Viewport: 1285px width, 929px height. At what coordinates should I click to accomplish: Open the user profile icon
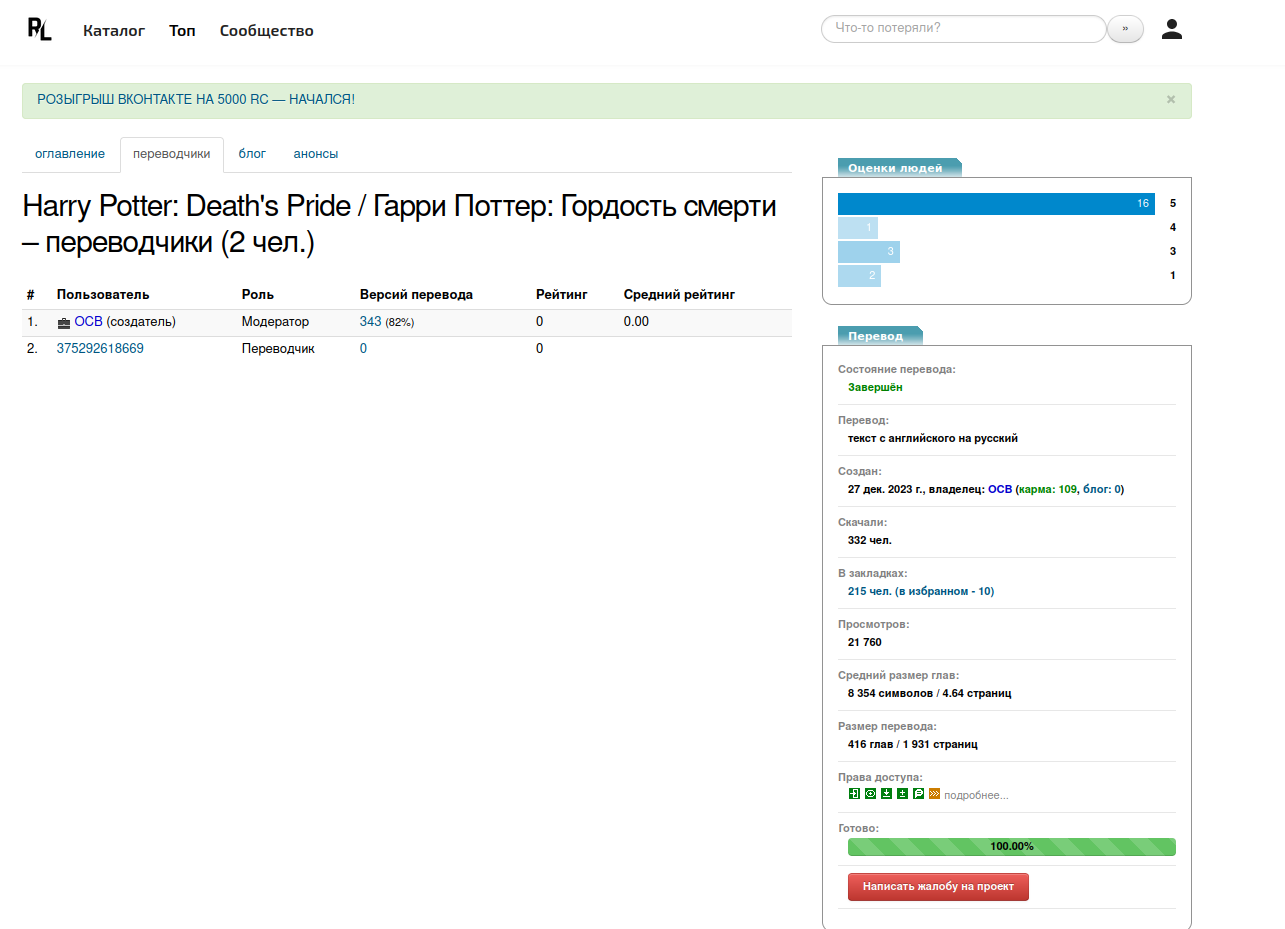click(1171, 29)
